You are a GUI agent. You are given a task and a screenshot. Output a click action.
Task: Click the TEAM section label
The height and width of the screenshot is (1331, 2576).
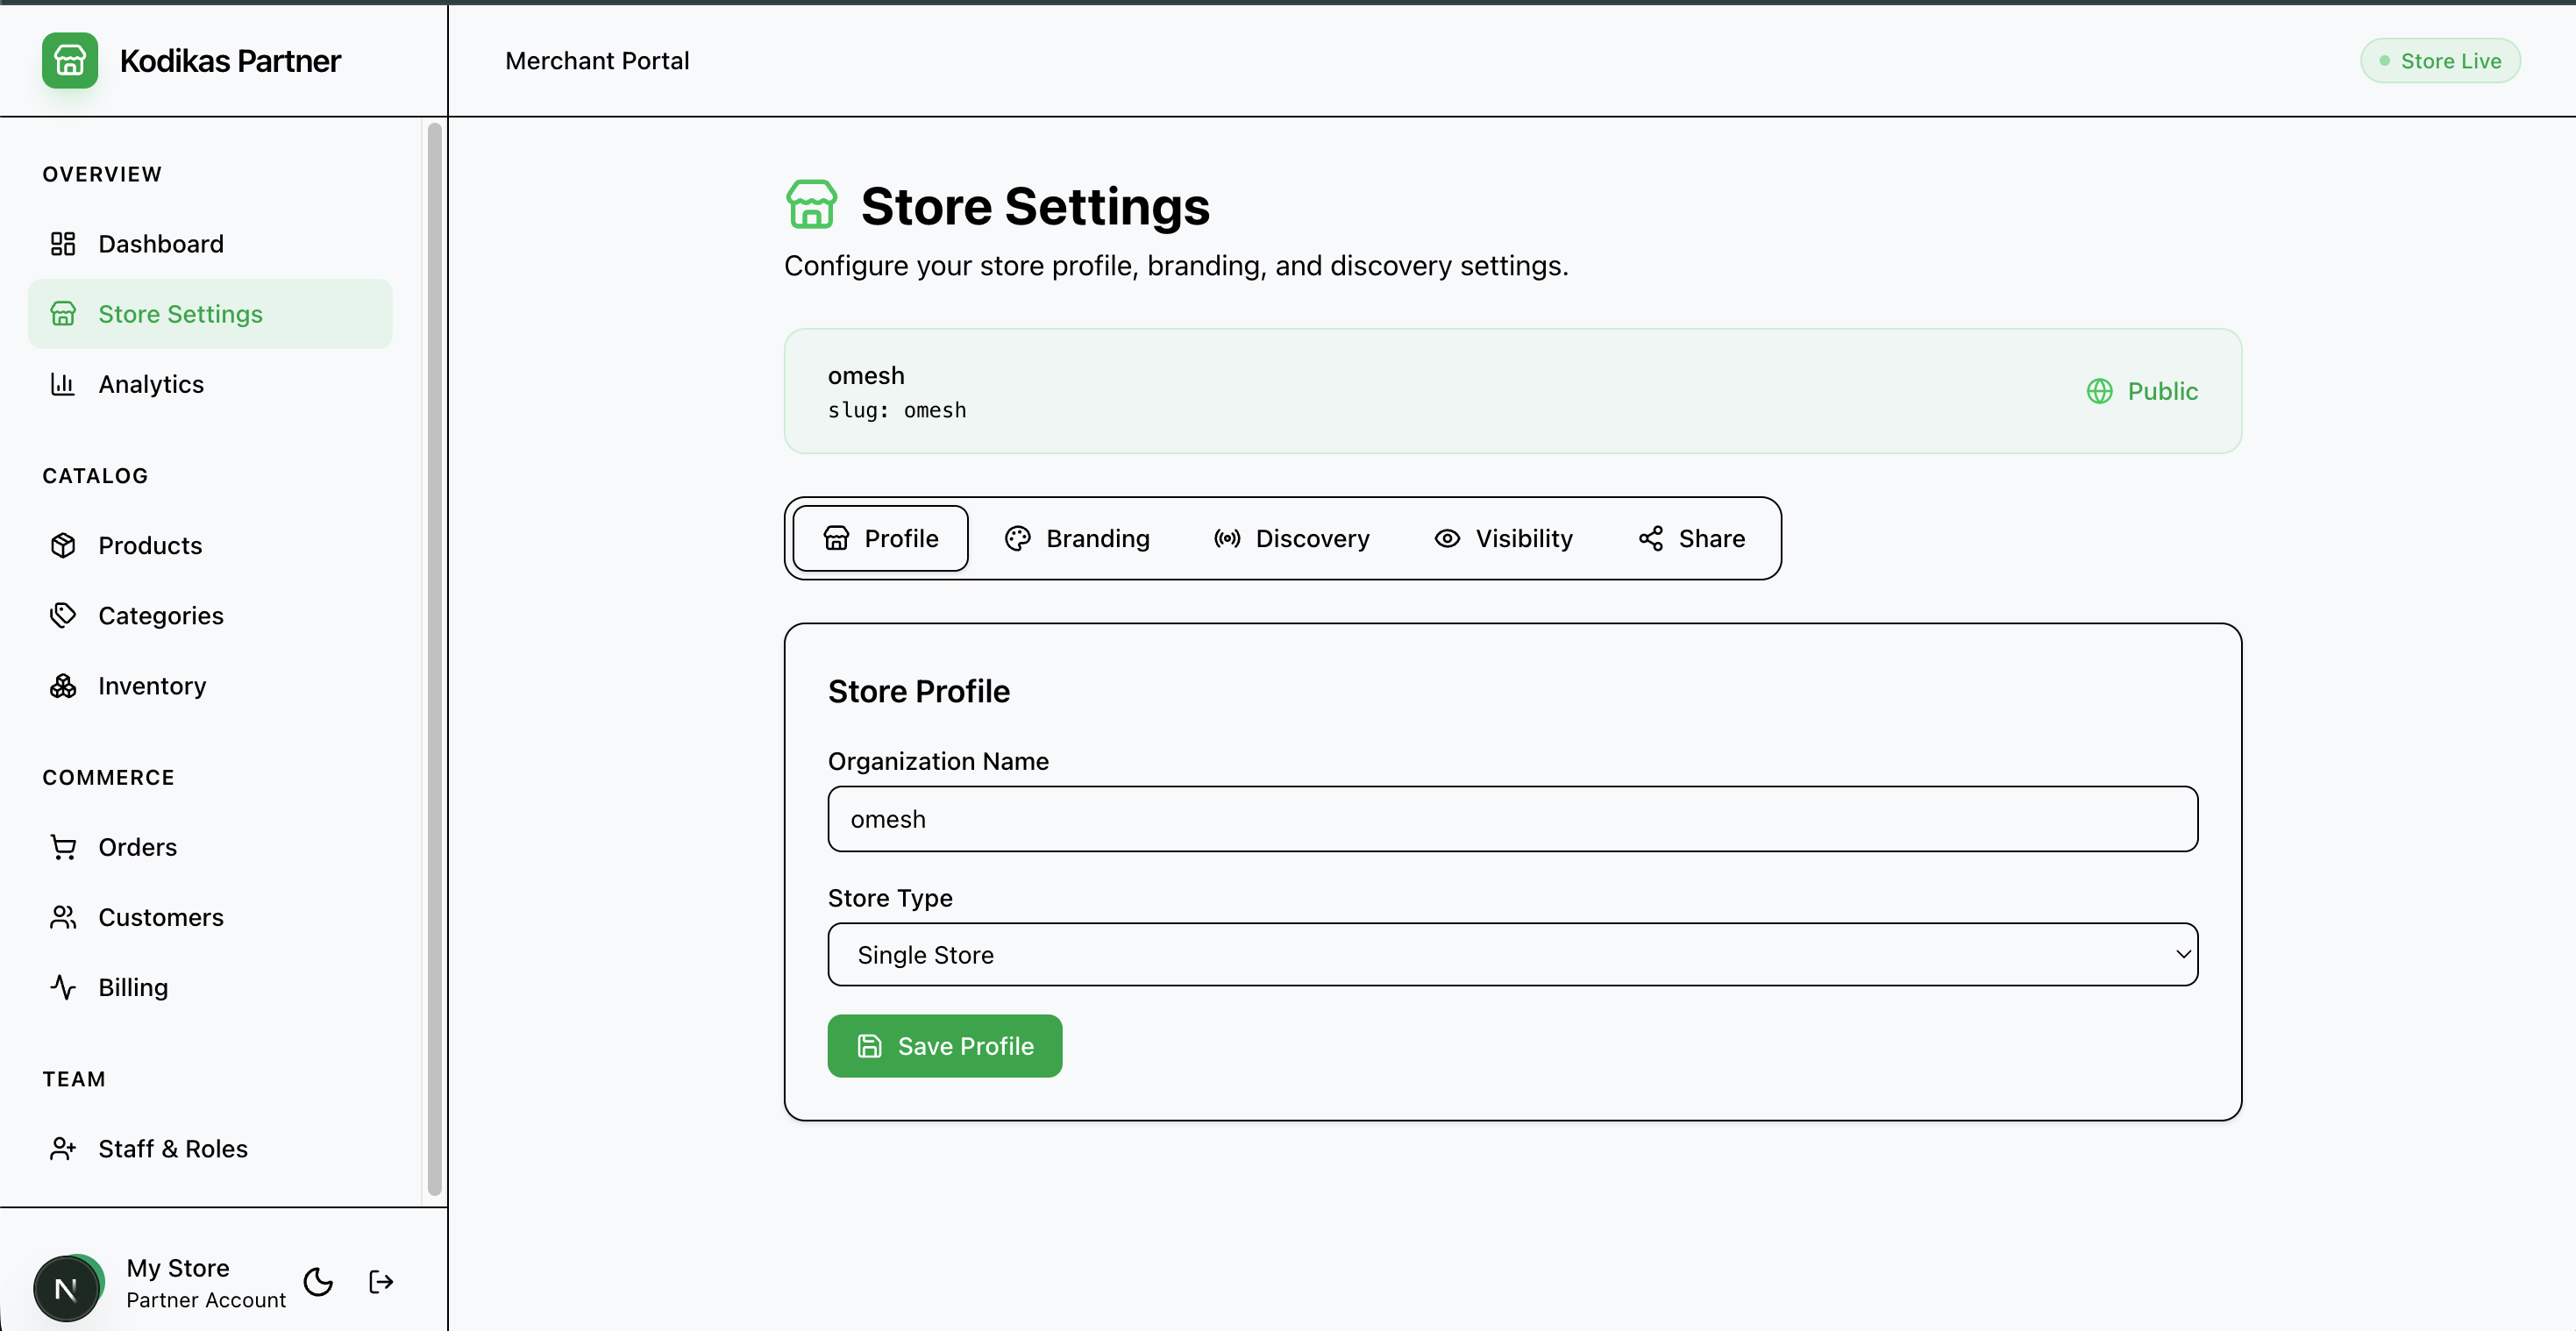[x=74, y=1079]
